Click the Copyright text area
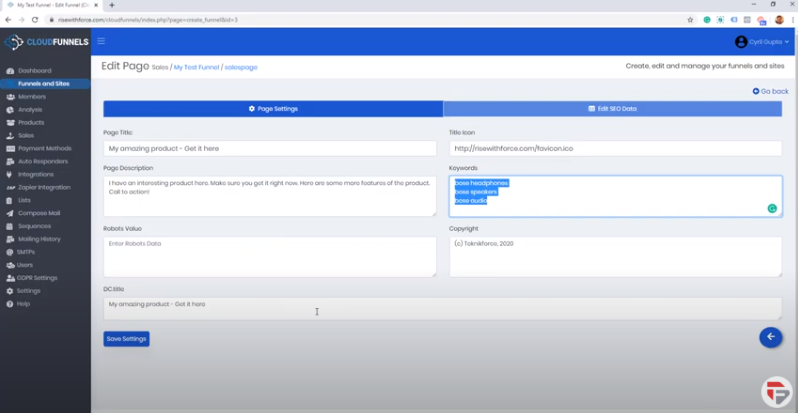Screen dimensions: 798x413 (614, 255)
